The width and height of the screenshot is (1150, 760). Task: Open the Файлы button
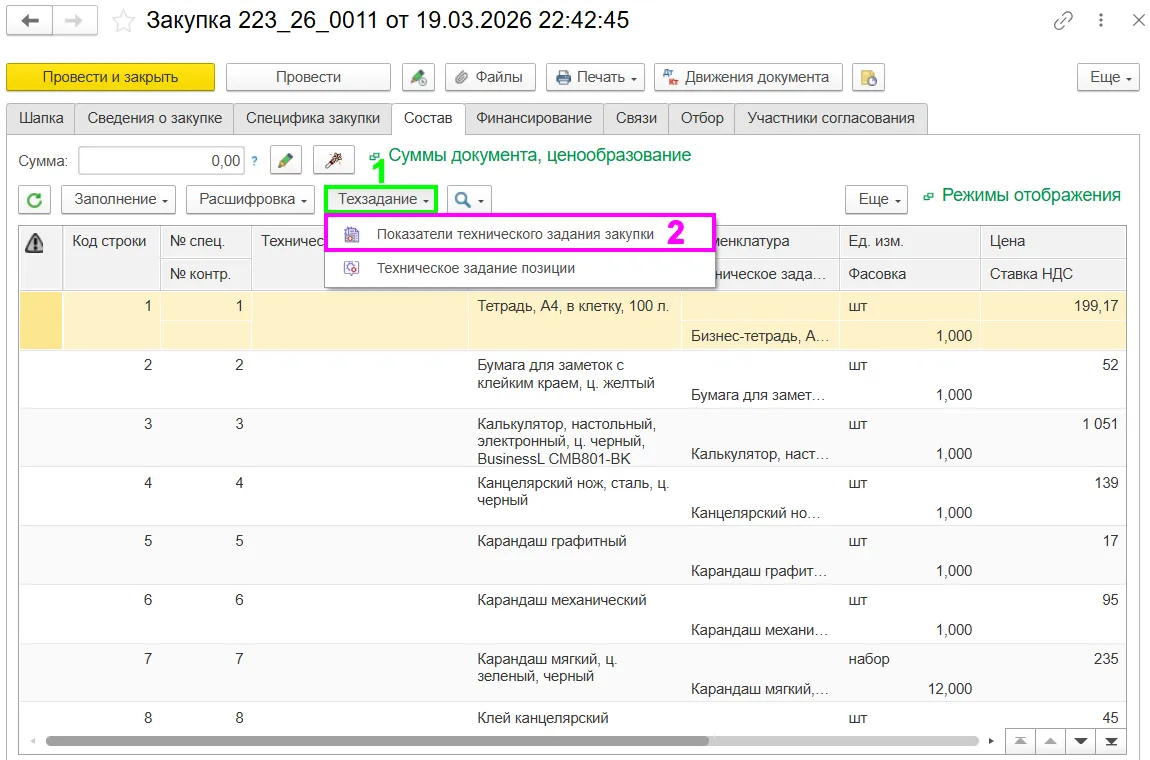pyautogui.click(x=490, y=77)
